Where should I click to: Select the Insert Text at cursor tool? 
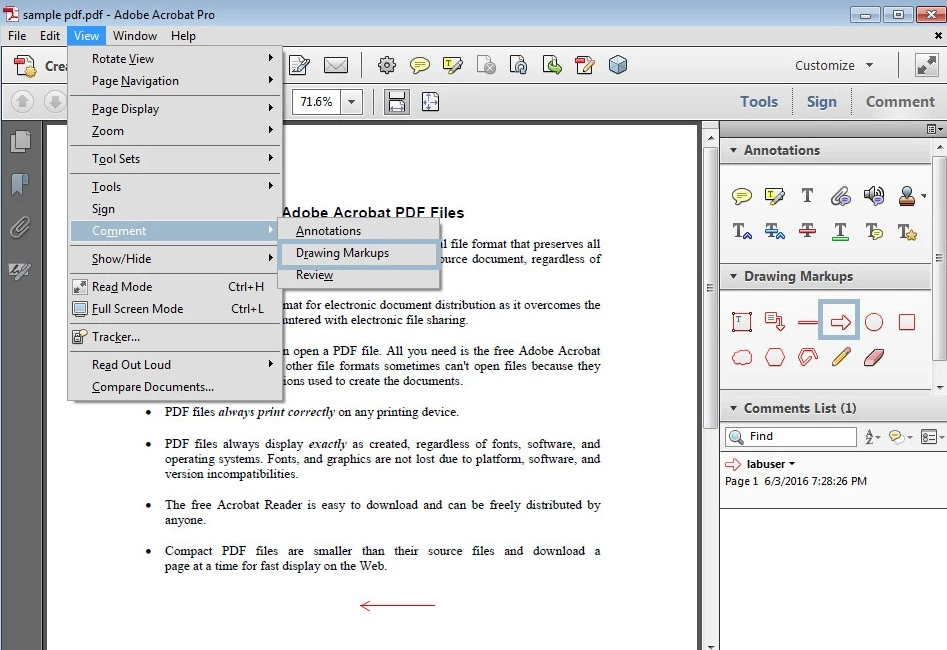click(742, 231)
